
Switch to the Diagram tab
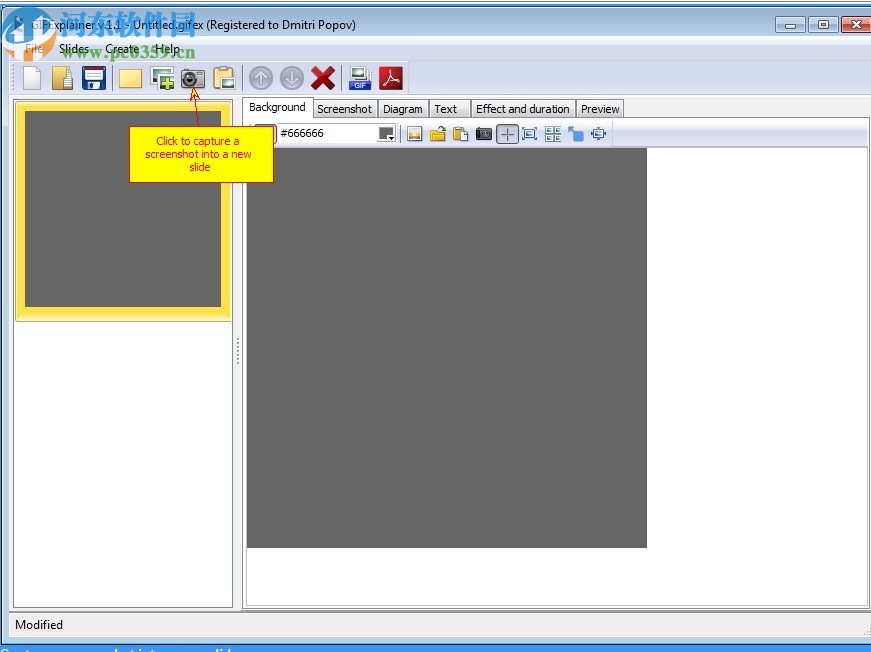click(403, 109)
